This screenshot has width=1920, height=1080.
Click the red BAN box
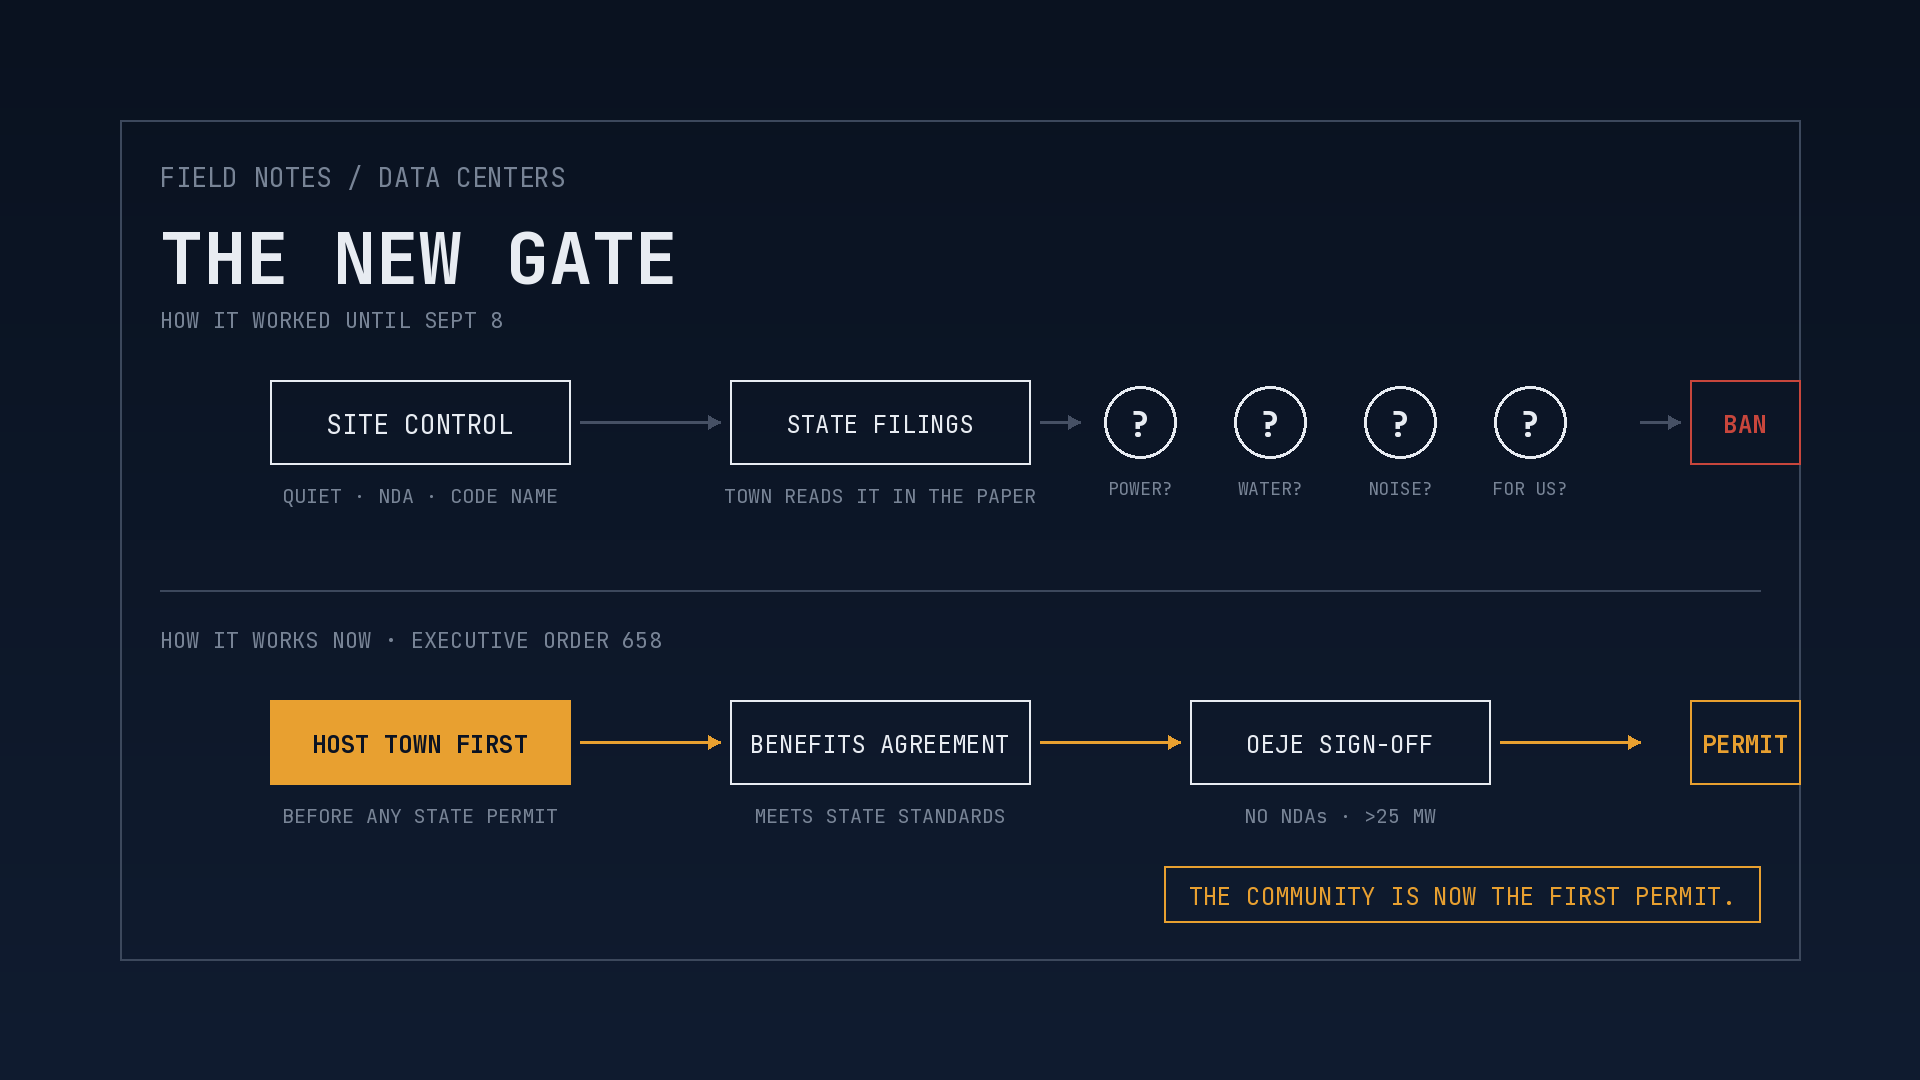tap(1745, 422)
